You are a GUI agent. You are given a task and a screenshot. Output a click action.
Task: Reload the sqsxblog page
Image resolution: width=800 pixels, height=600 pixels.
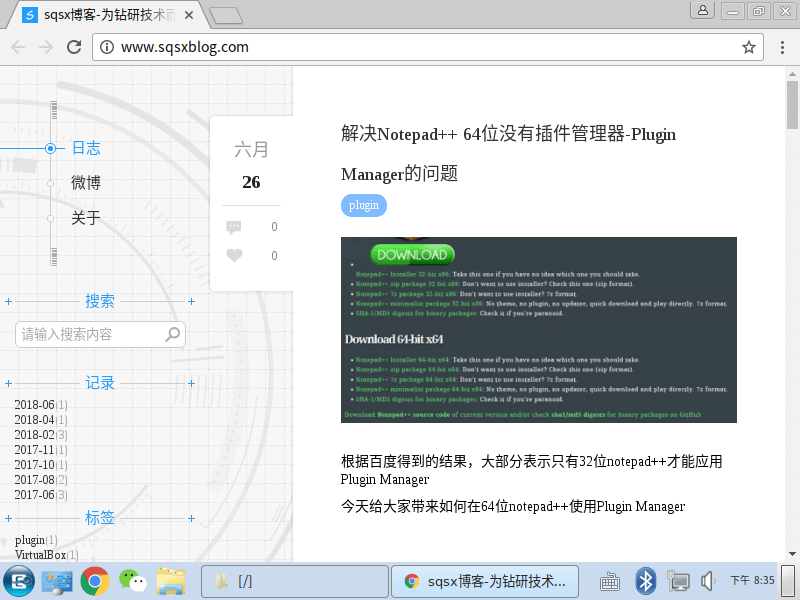coord(74,47)
